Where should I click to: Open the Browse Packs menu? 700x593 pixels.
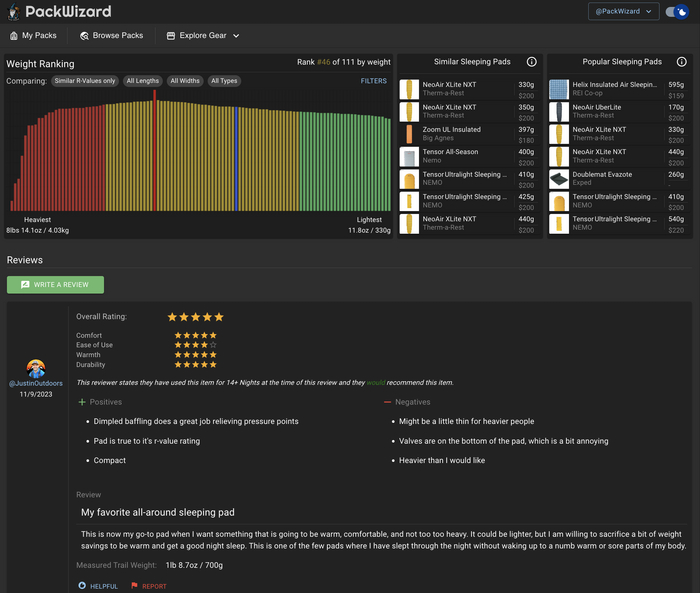point(112,36)
